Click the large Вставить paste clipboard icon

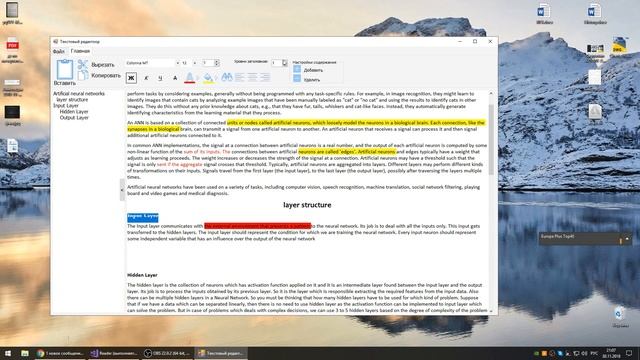[x=64, y=69]
